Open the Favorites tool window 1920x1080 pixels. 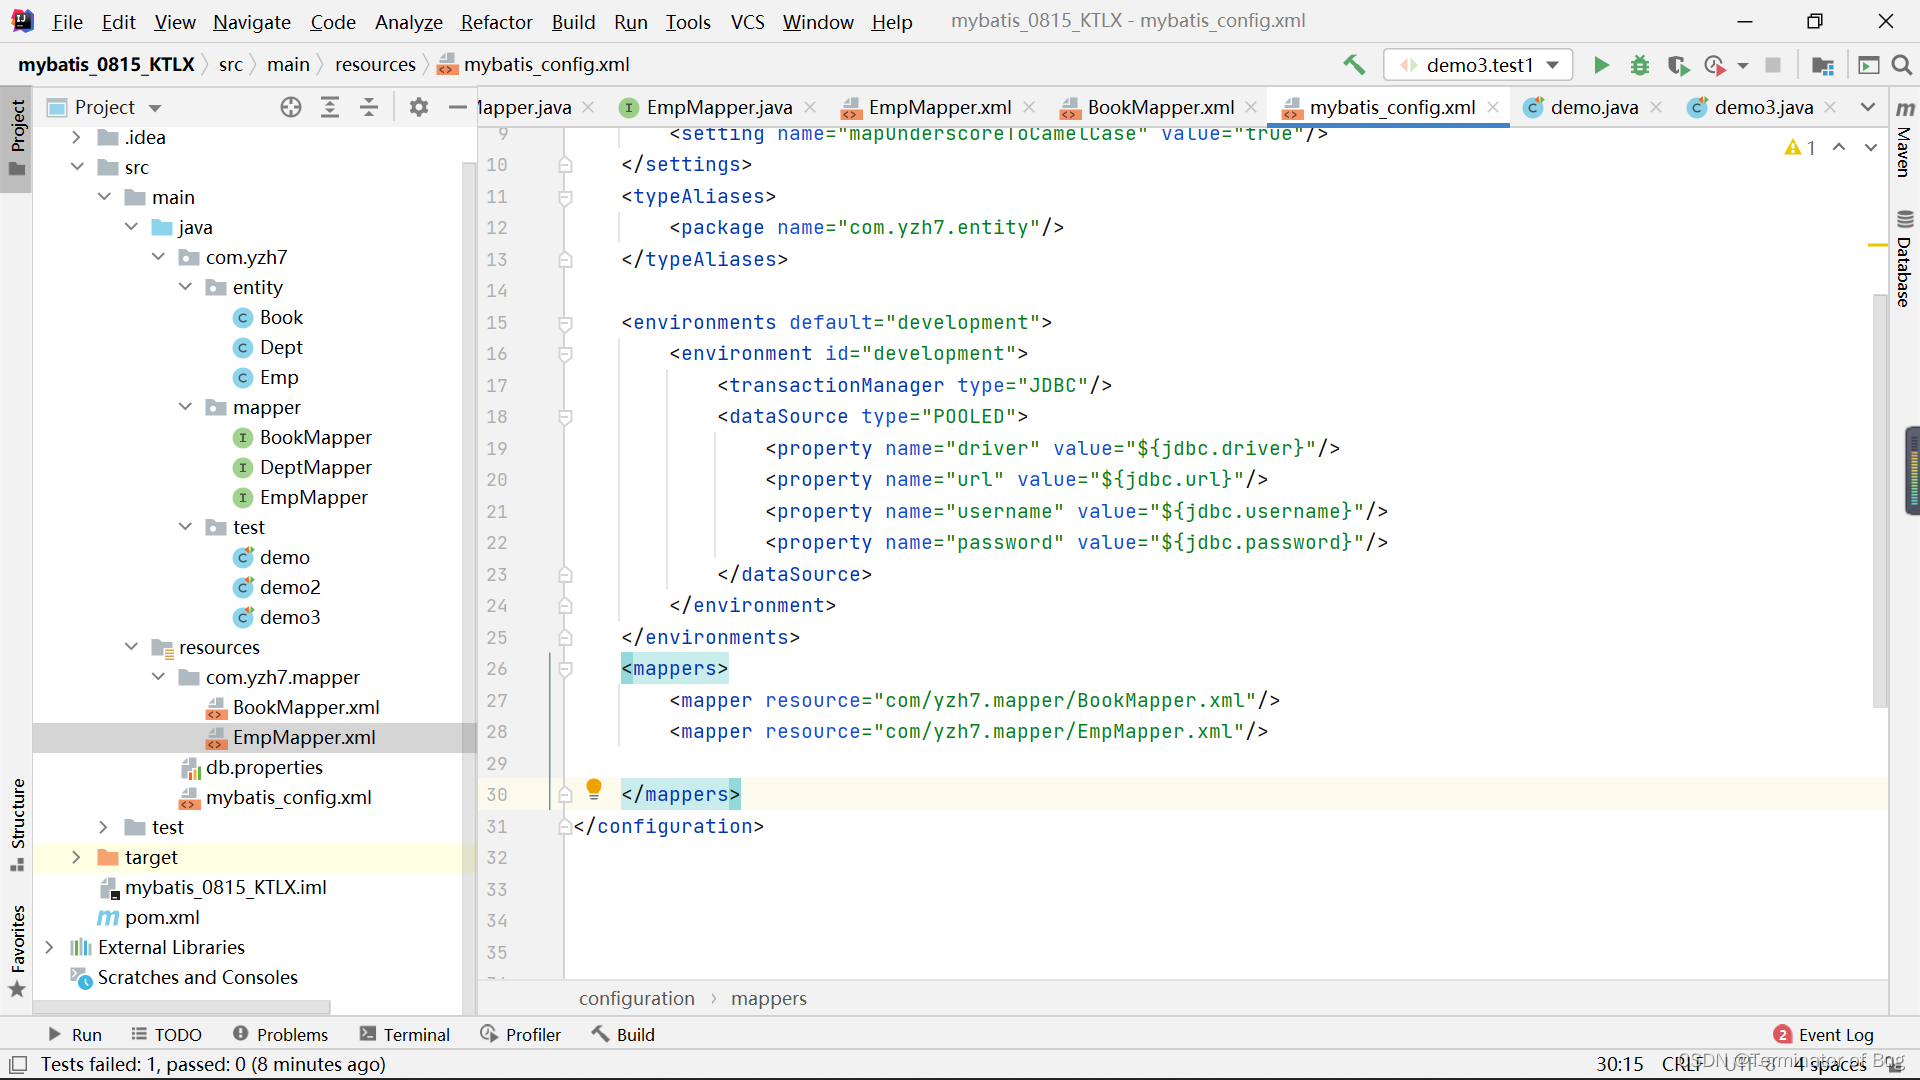(17, 950)
